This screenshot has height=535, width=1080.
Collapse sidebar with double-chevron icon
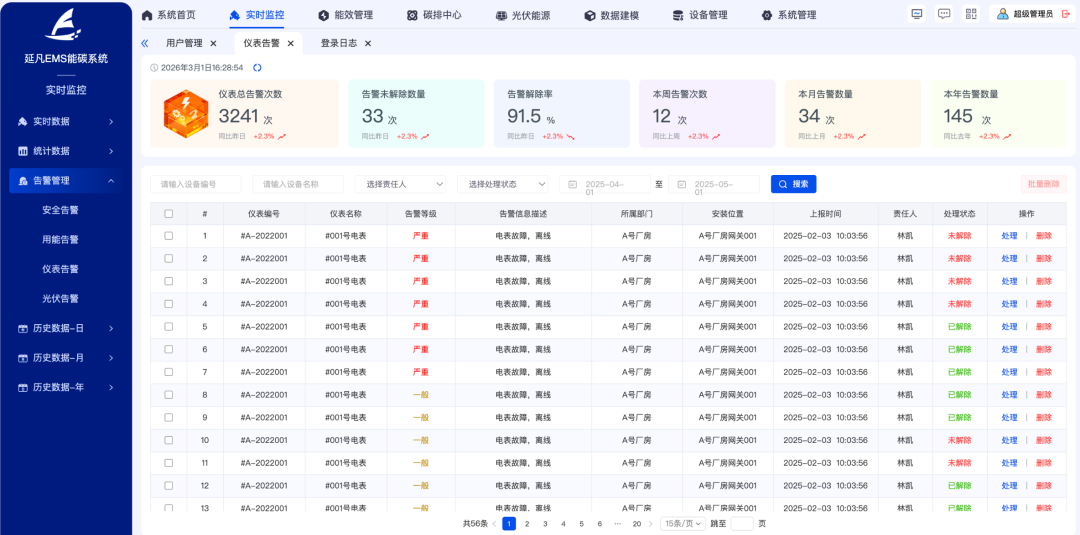pyautogui.click(x=145, y=44)
